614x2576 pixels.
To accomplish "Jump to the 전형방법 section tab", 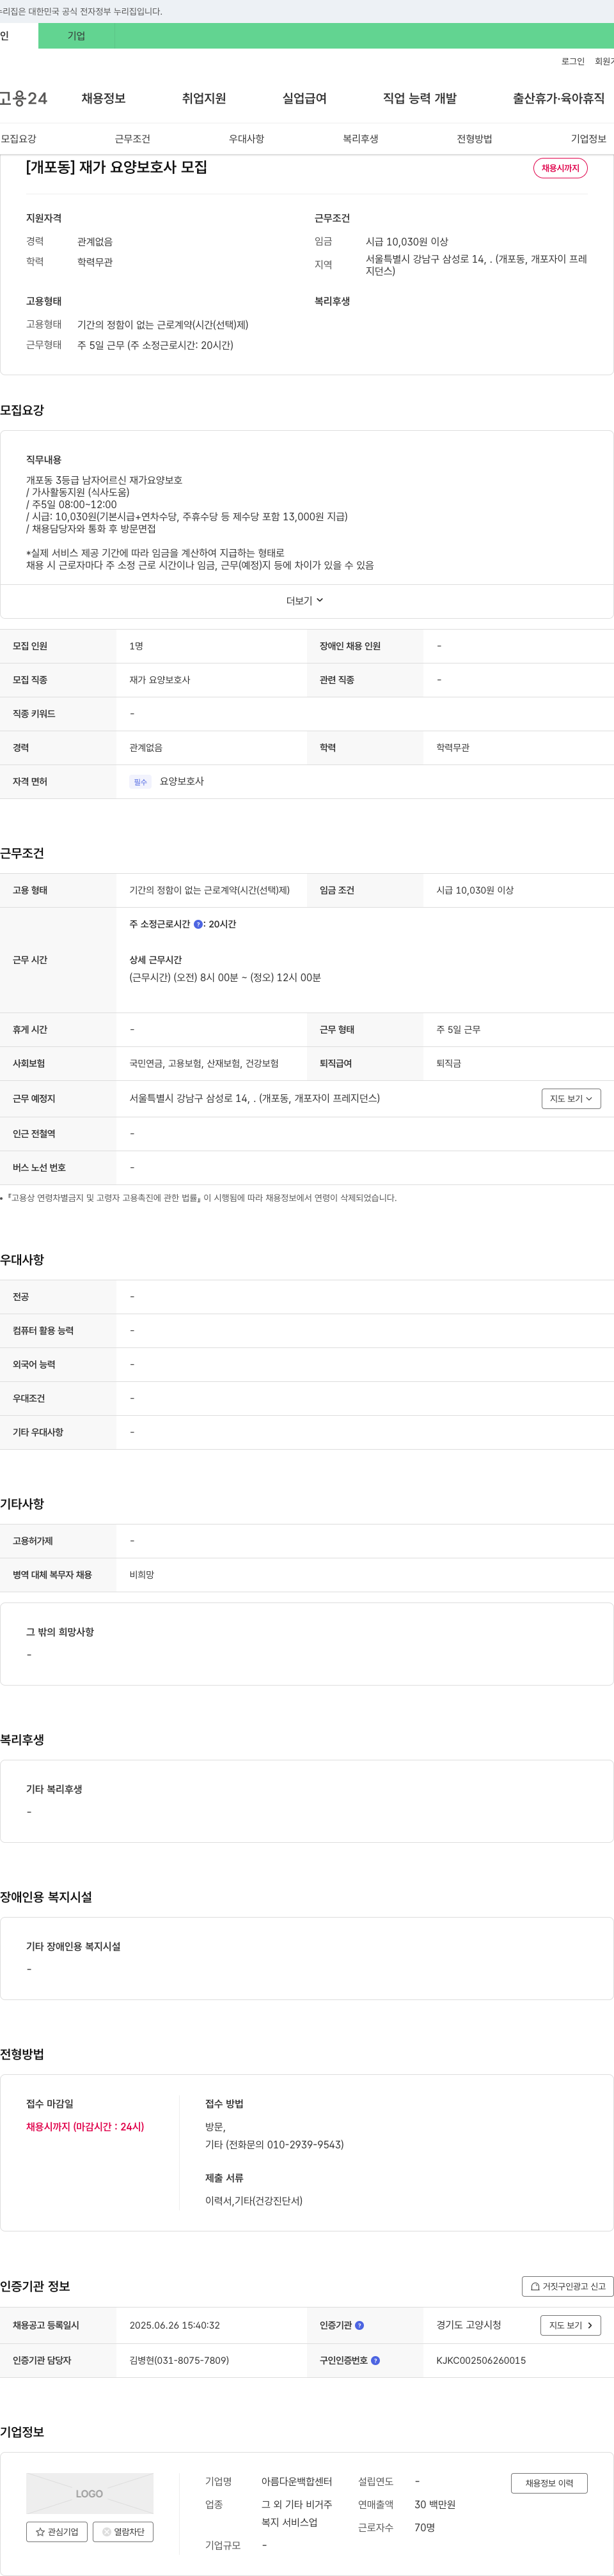I will point(474,139).
